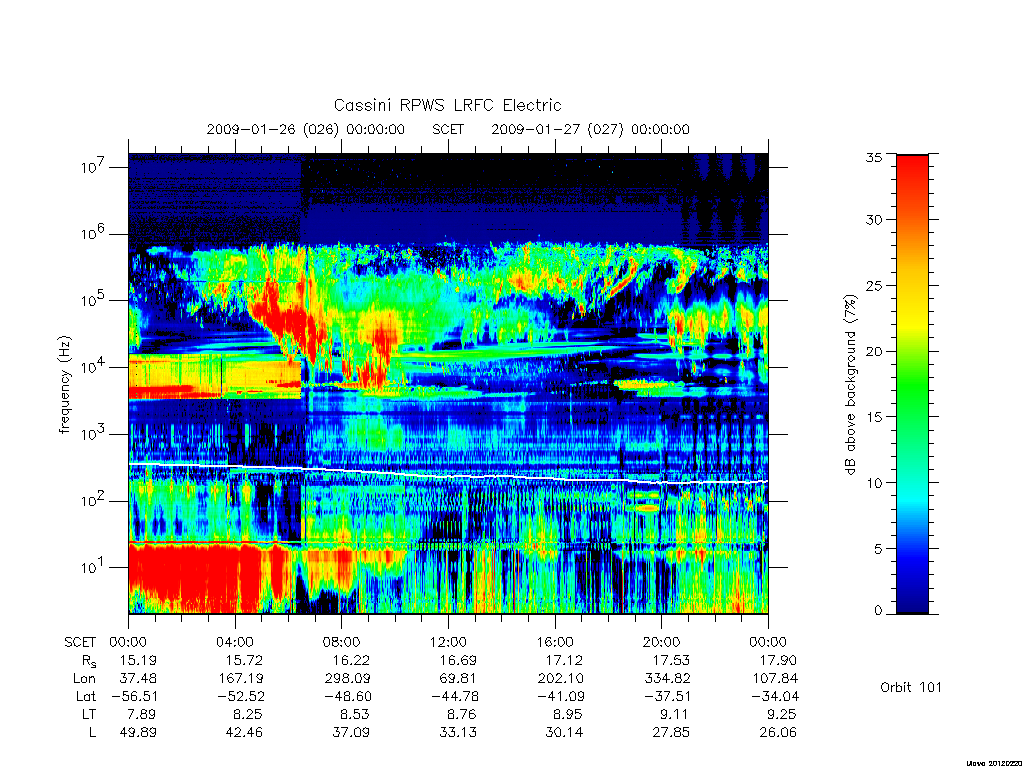Click the Rs value '15.72'

coord(245,660)
